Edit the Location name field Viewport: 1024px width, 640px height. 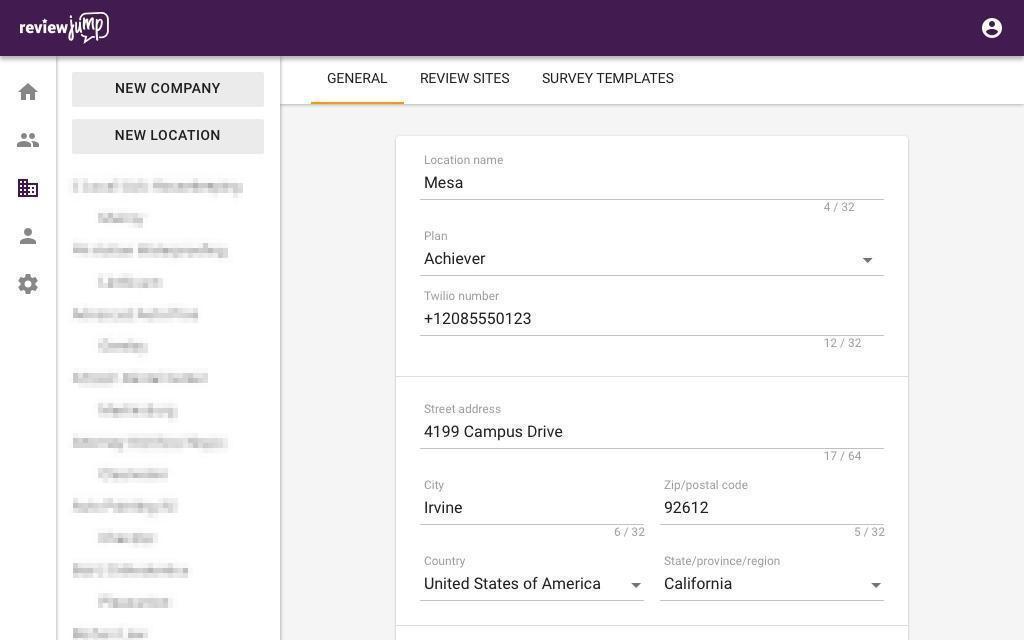pos(652,183)
